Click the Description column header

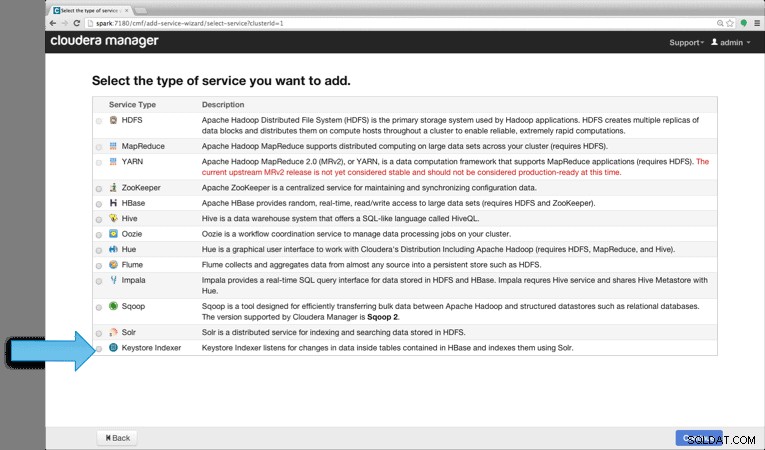point(223,104)
